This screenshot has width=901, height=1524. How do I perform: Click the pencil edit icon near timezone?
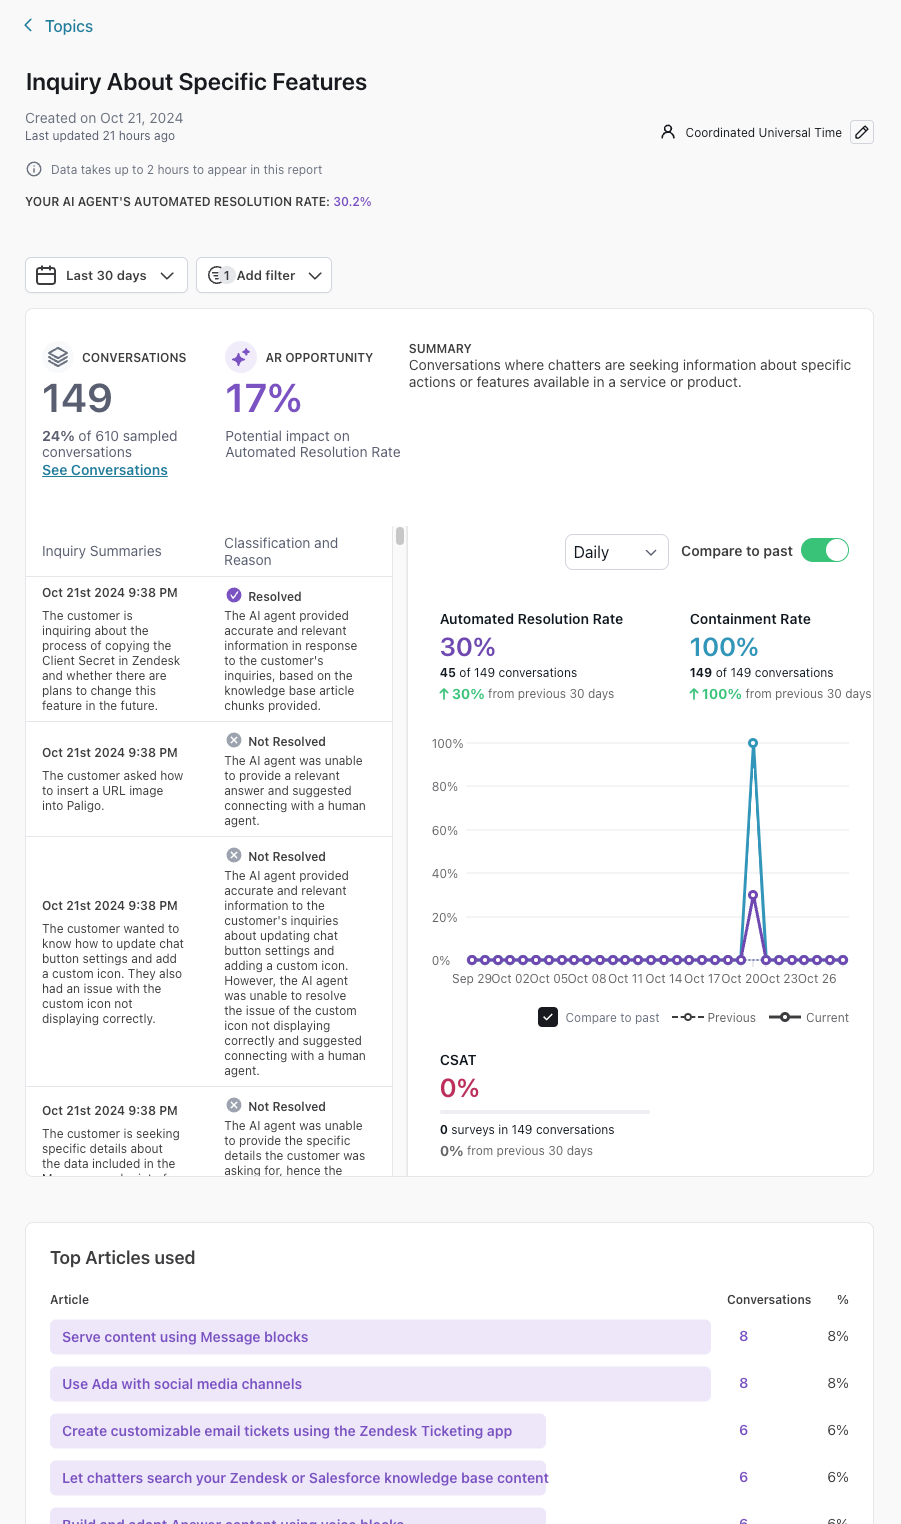pos(861,132)
